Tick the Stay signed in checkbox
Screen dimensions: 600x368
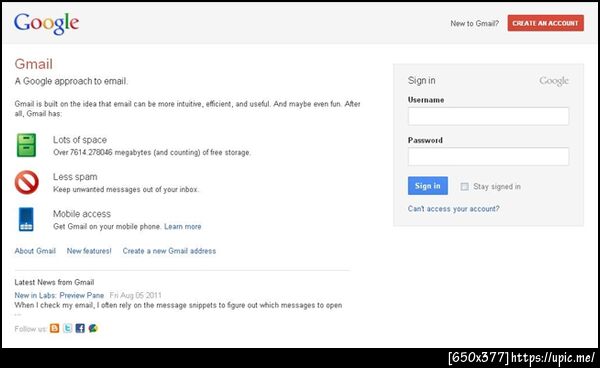(x=465, y=187)
